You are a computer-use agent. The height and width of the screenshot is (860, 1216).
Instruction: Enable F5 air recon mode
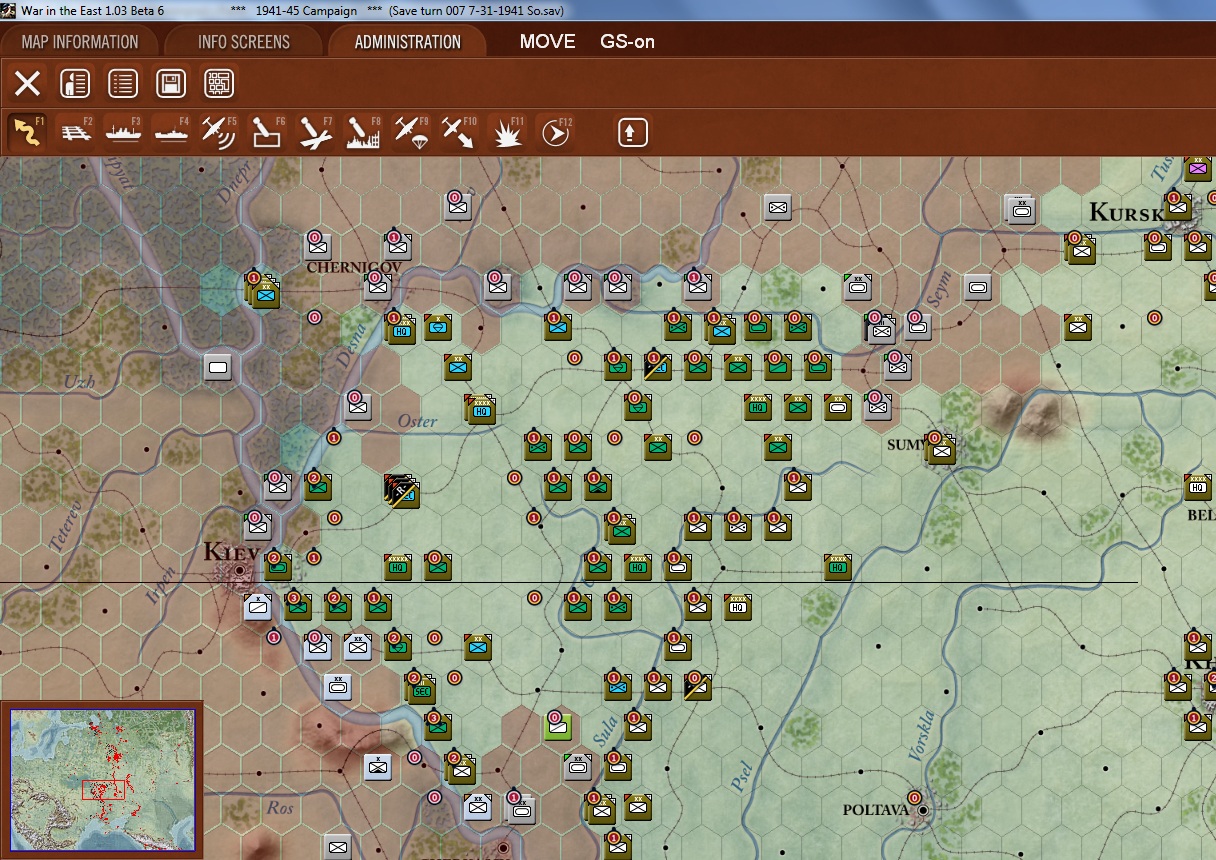click(x=219, y=132)
